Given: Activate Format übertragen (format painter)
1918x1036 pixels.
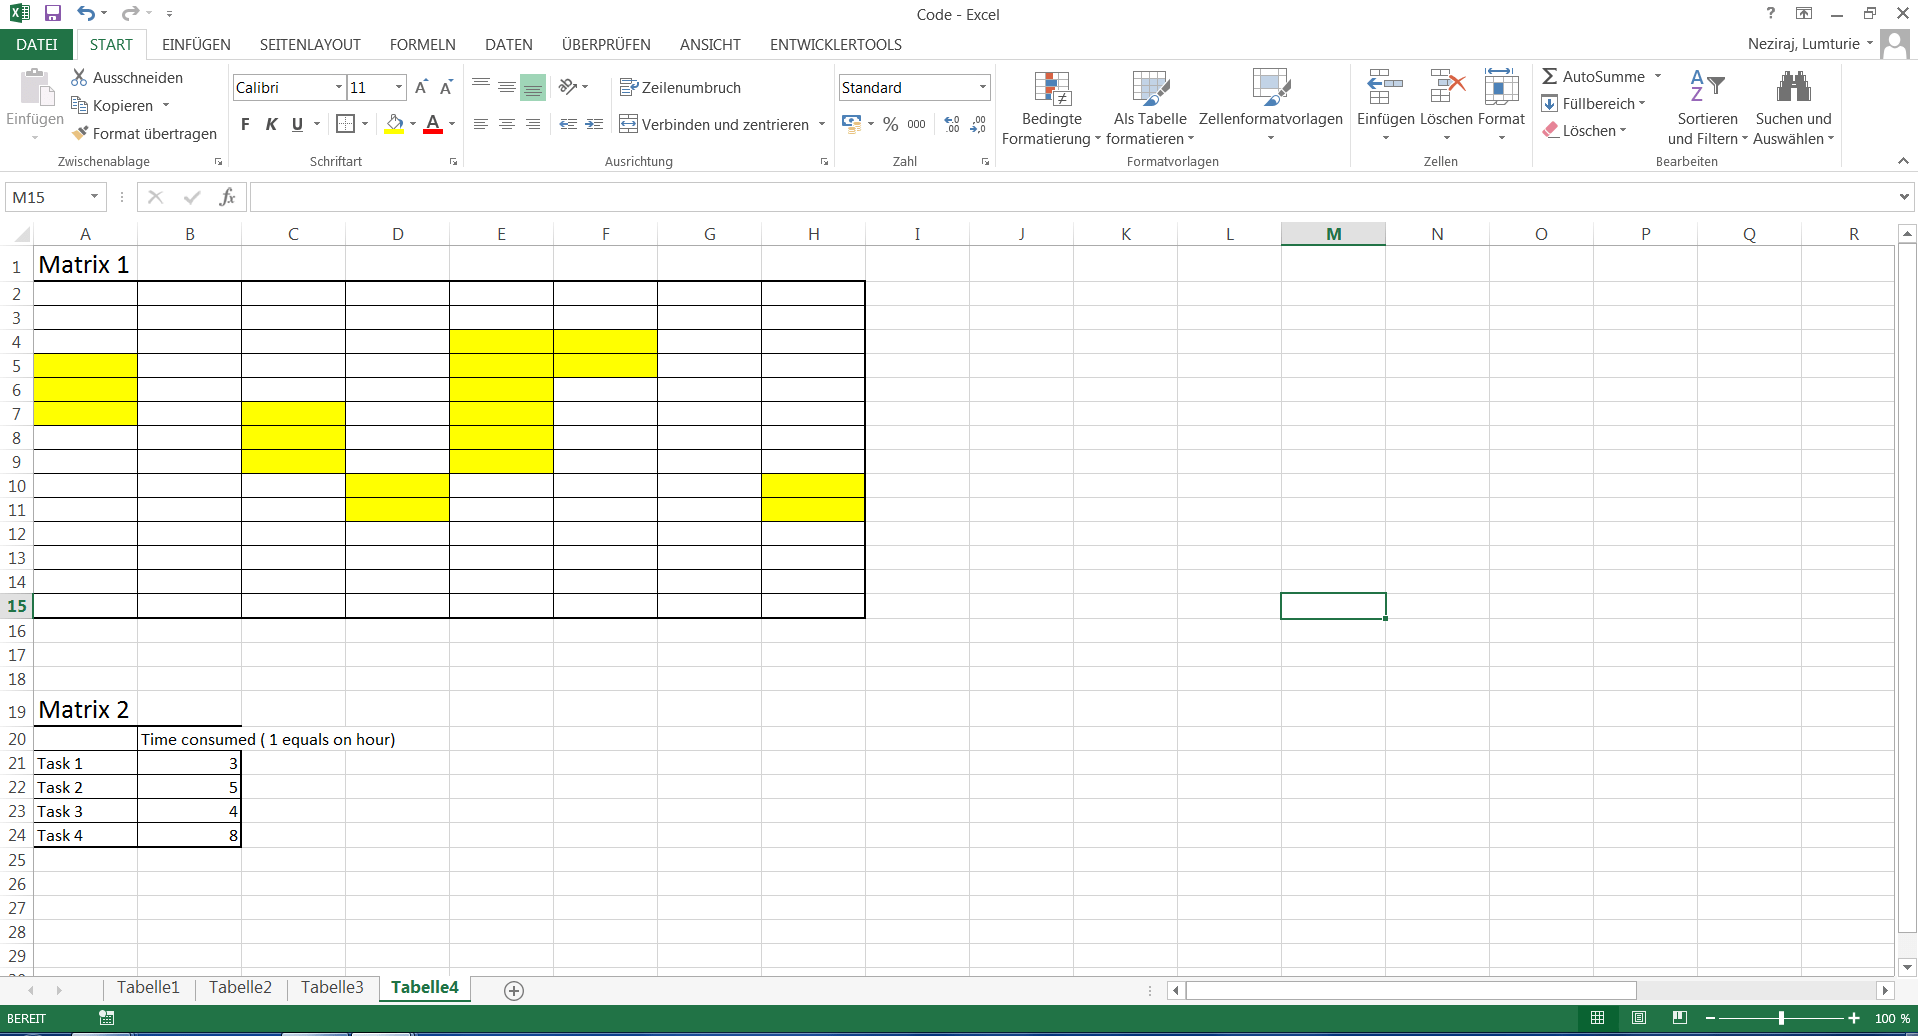Looking at the screenshot, I should (143, 133).
